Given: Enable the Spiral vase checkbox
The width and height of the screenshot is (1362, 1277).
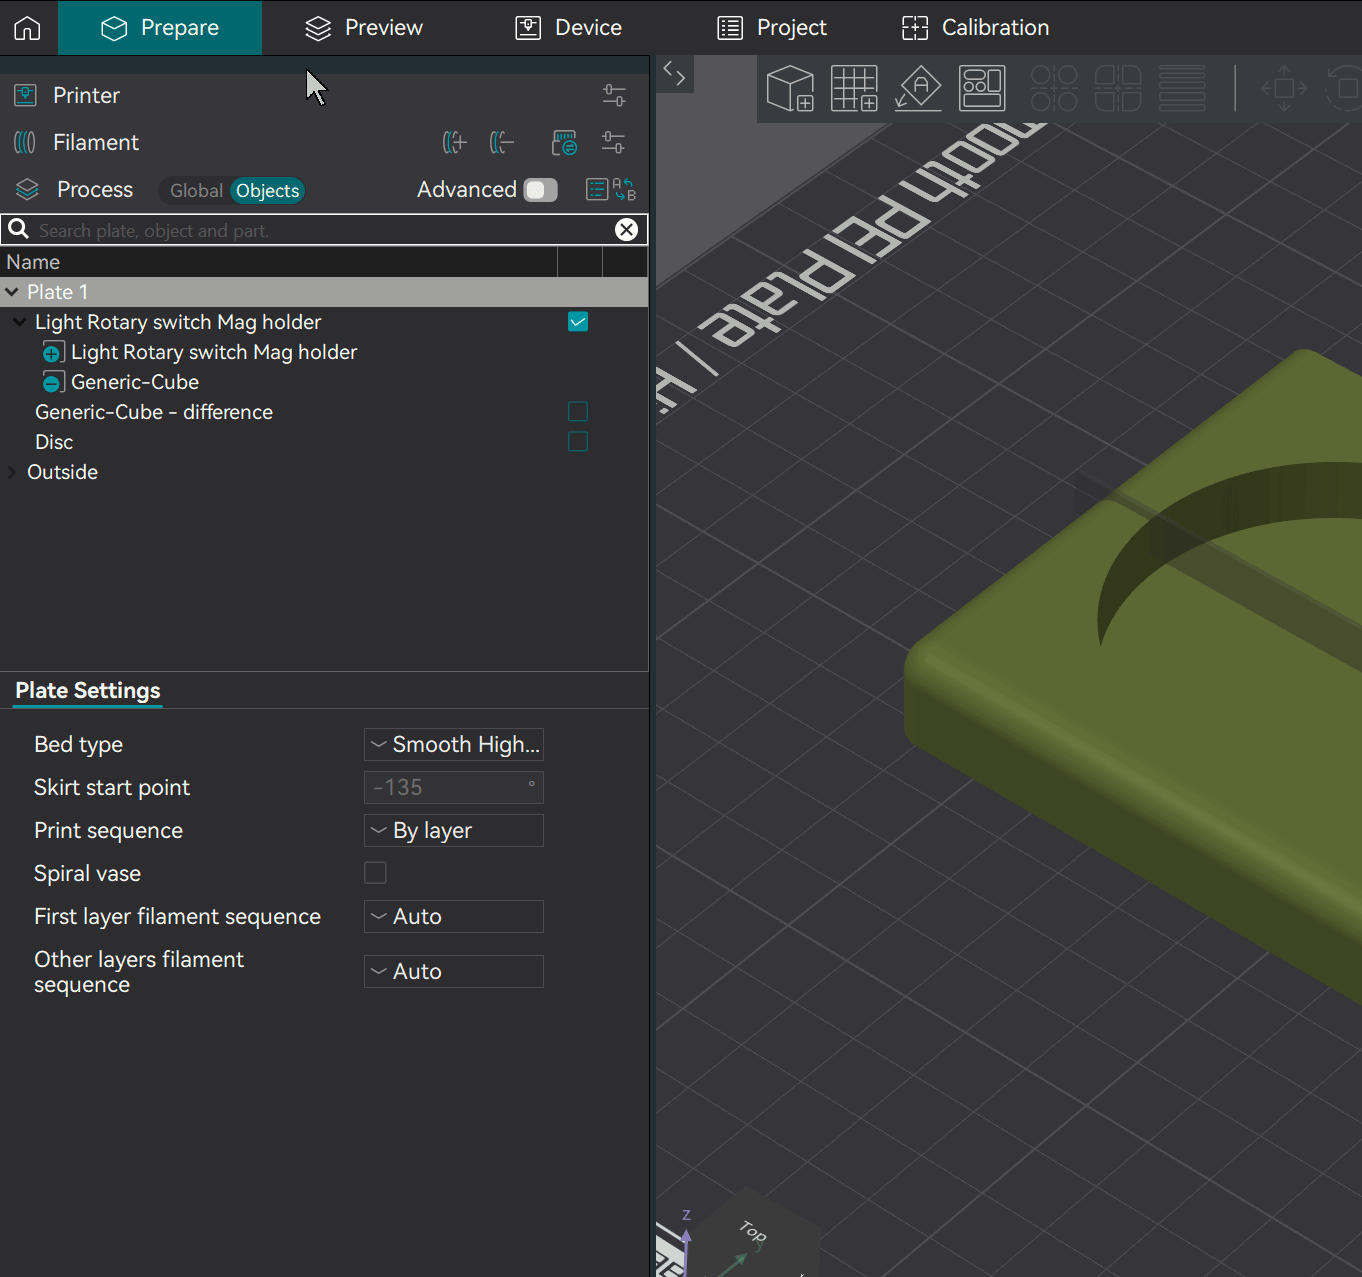Looking at the screenshot, I should [x=375, y=873].
